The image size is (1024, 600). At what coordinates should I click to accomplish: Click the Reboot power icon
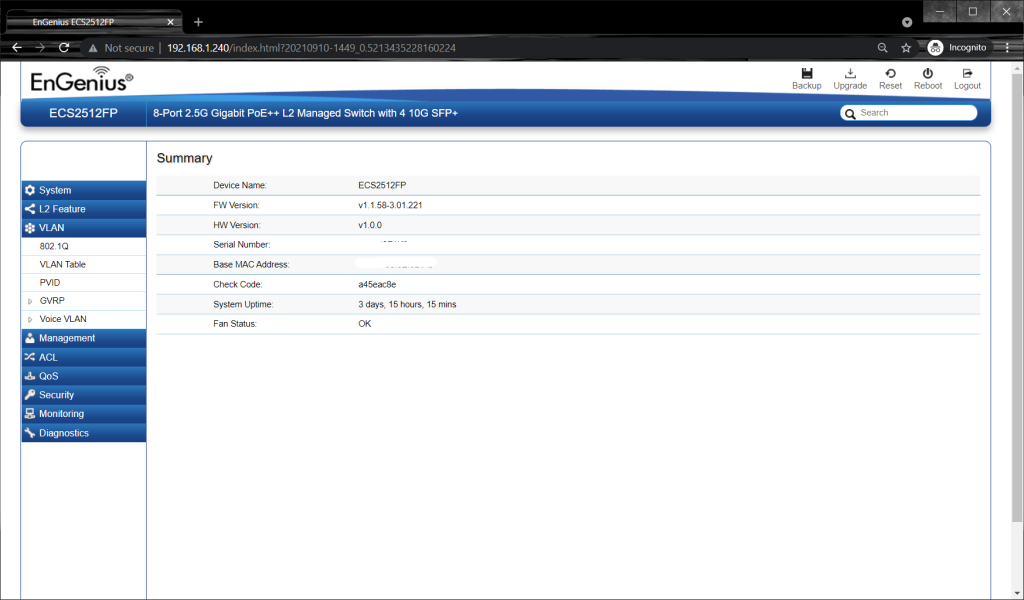(x=927, y=73)
